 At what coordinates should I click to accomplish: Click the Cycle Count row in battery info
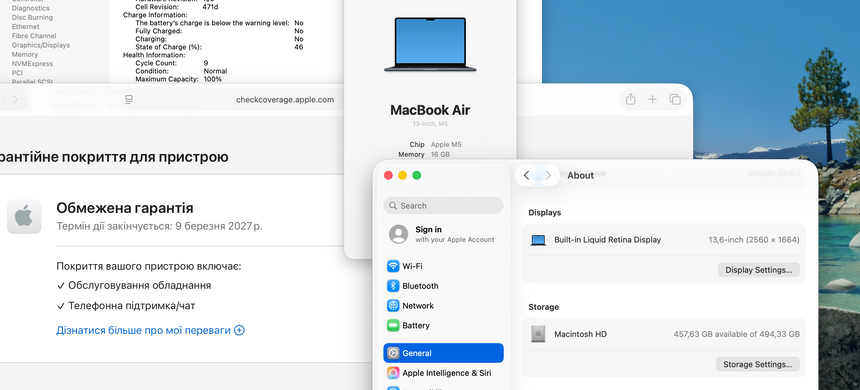tap(172, 63)
